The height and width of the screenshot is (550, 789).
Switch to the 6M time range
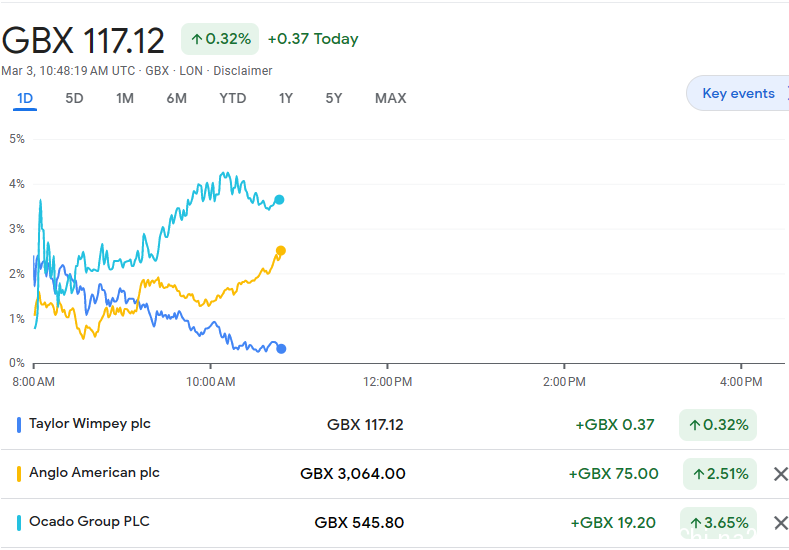pos(177,98)
